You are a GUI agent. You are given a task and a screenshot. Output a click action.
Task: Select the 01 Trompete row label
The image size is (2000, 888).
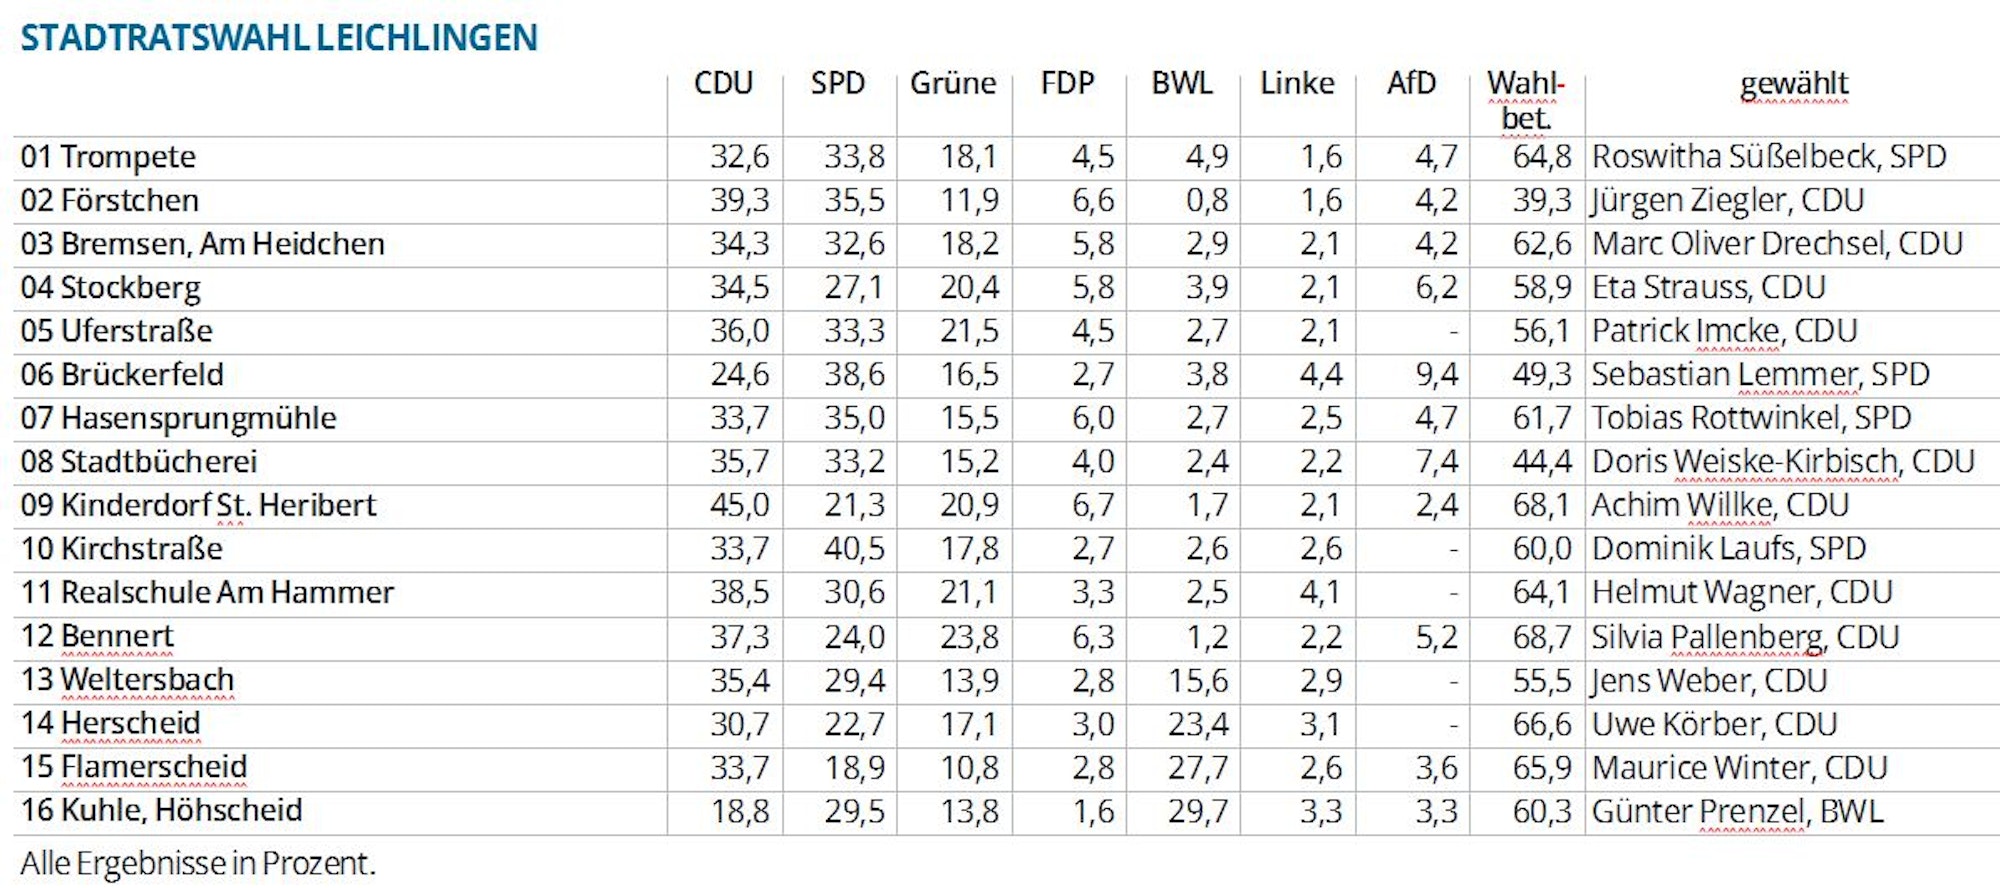108,157
